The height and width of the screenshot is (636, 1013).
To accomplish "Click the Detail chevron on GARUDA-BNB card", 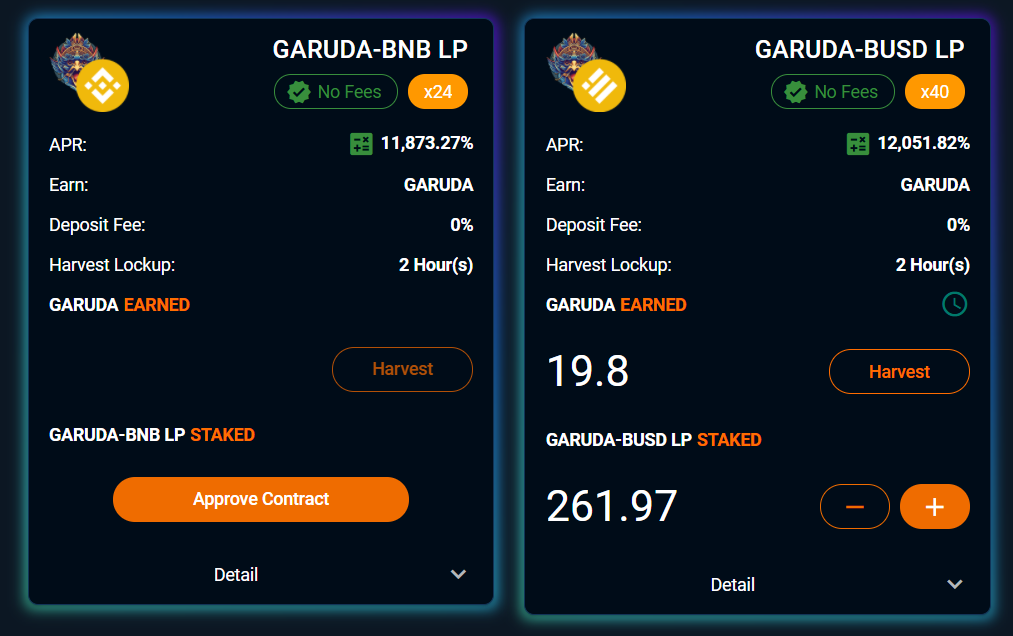I will 458,575.
